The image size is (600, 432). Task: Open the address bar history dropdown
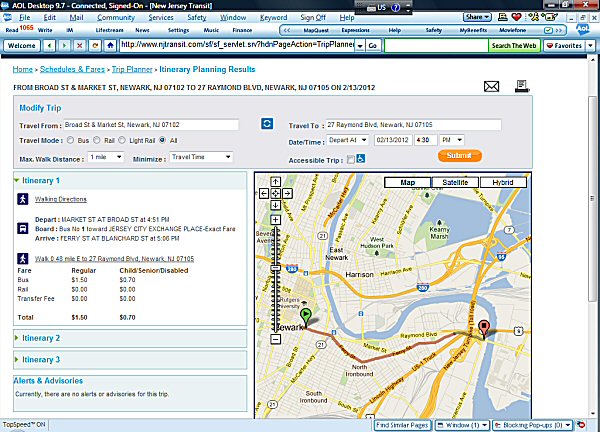click(x=360, y=46)
